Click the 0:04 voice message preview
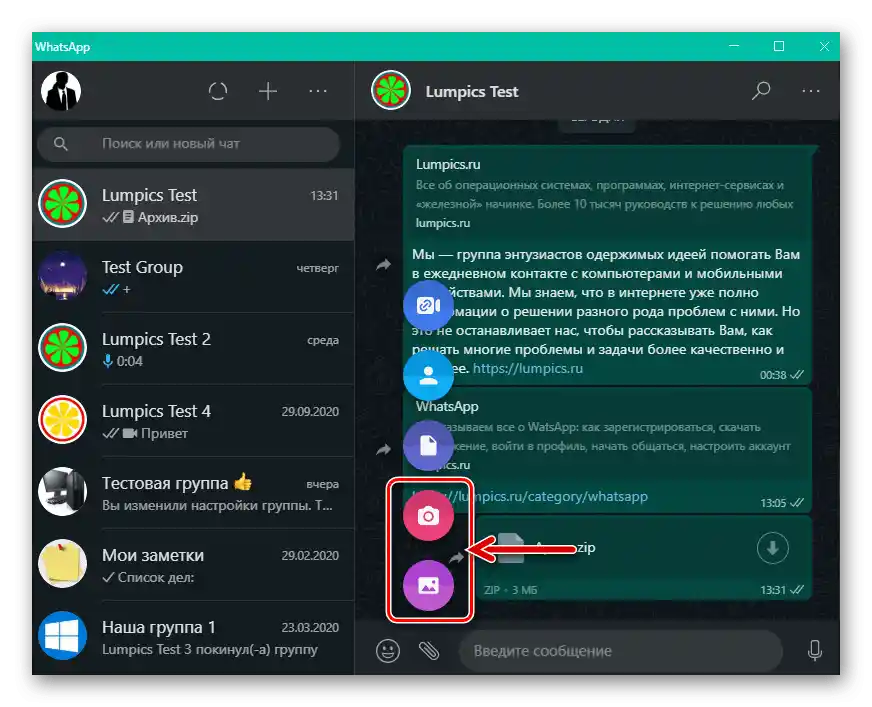 130,362
